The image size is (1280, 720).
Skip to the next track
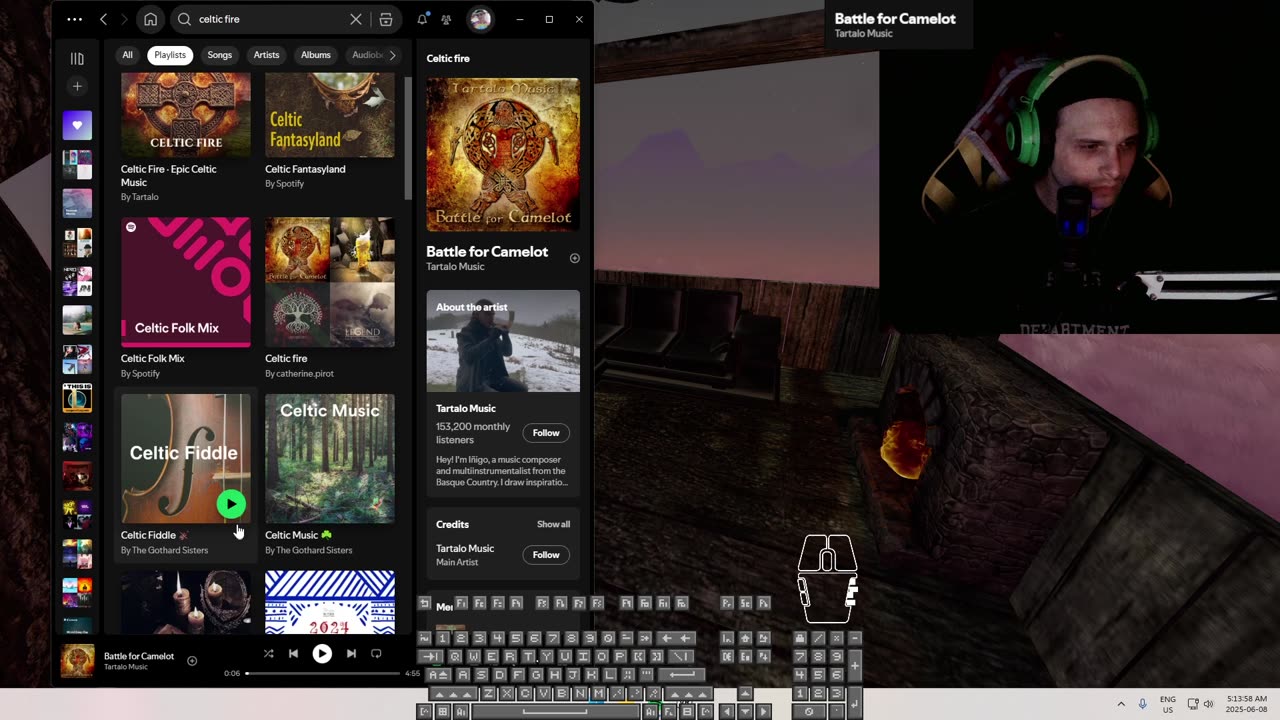pos(351,654)
